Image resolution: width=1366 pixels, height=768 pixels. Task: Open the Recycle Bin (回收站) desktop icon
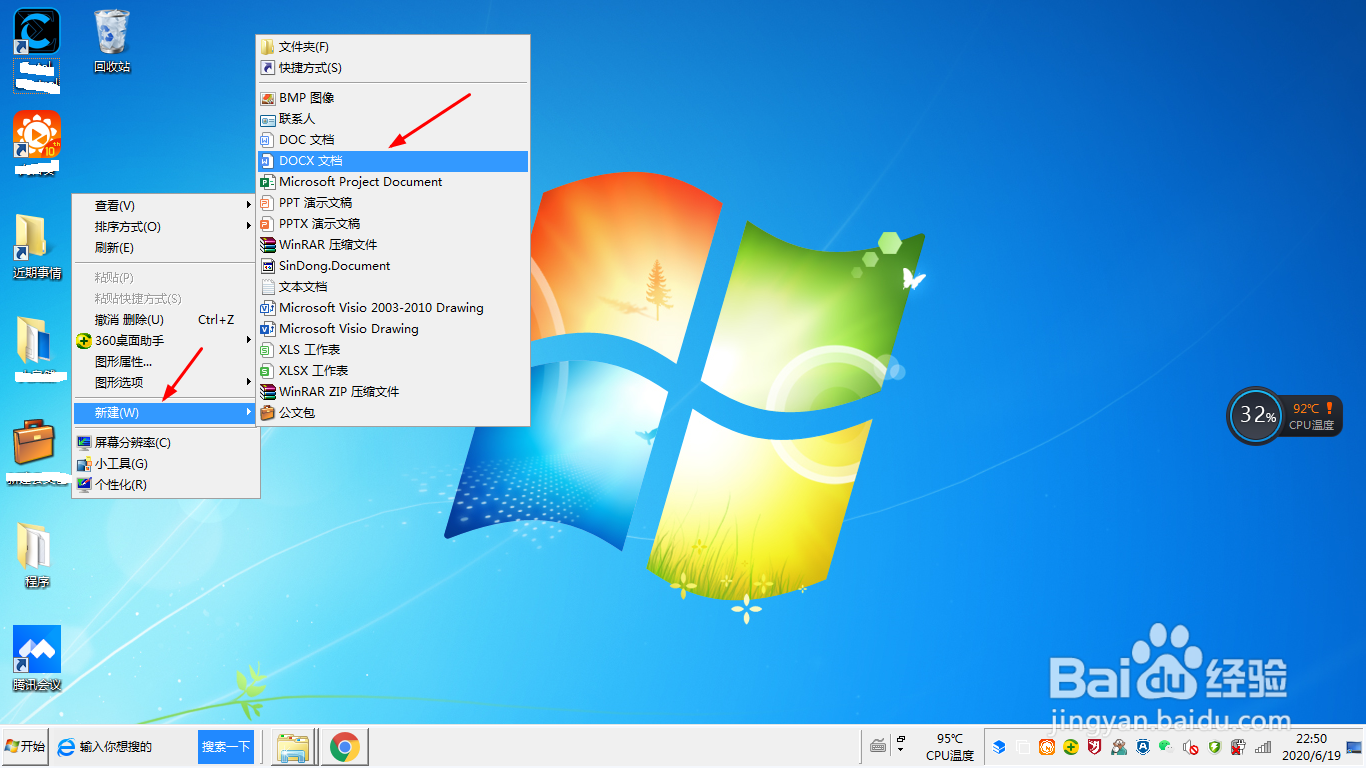coord(112,40)
